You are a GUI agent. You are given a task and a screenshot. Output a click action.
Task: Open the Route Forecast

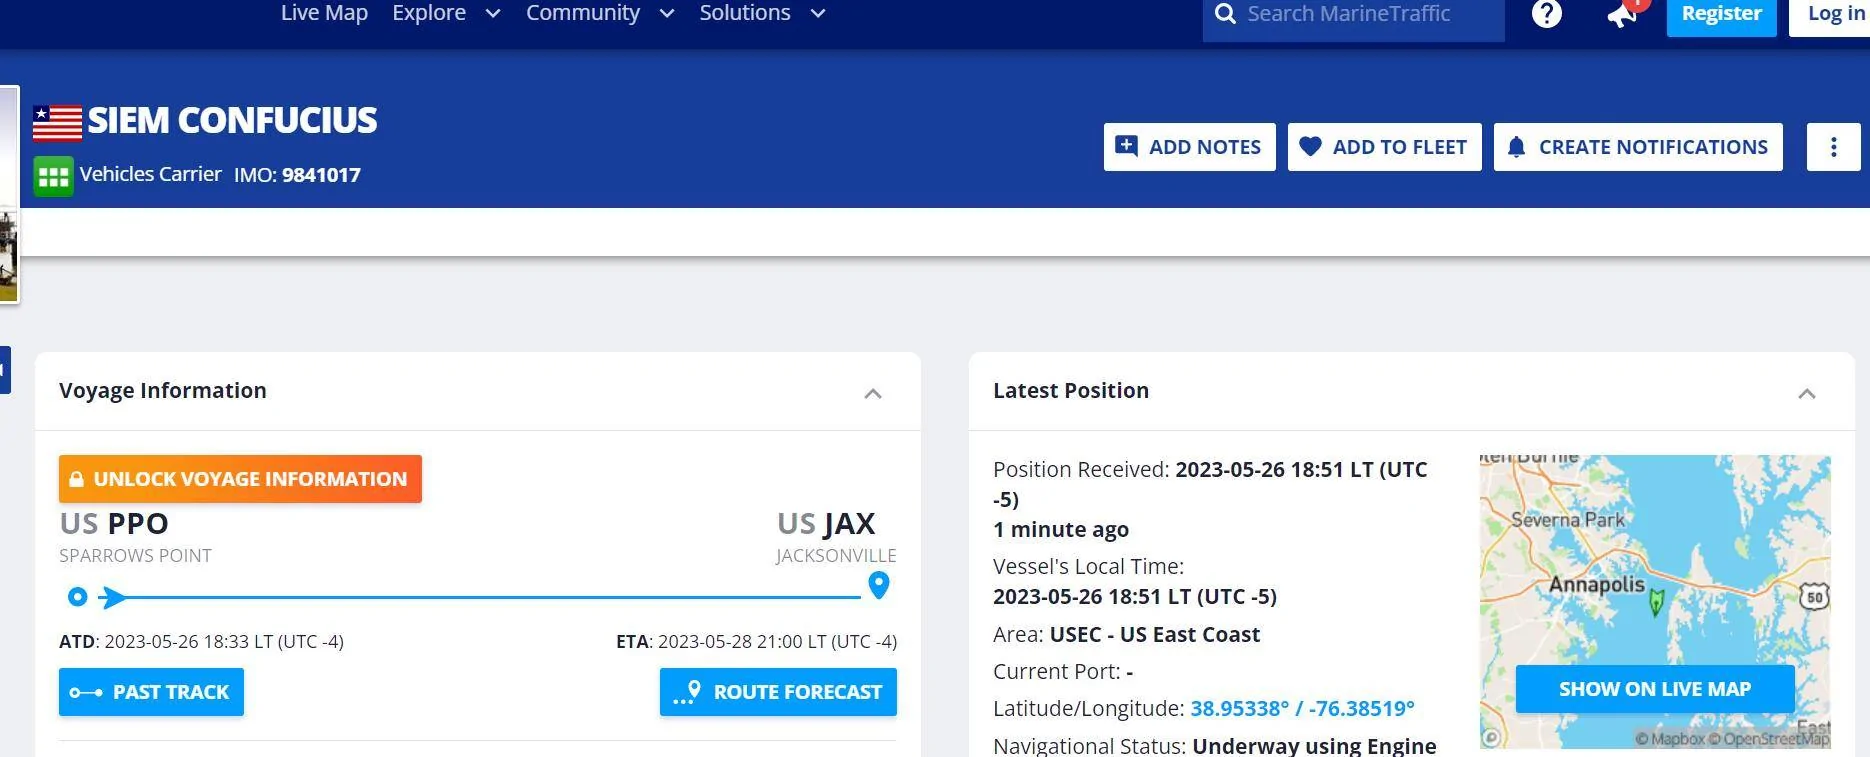[778, 692]
